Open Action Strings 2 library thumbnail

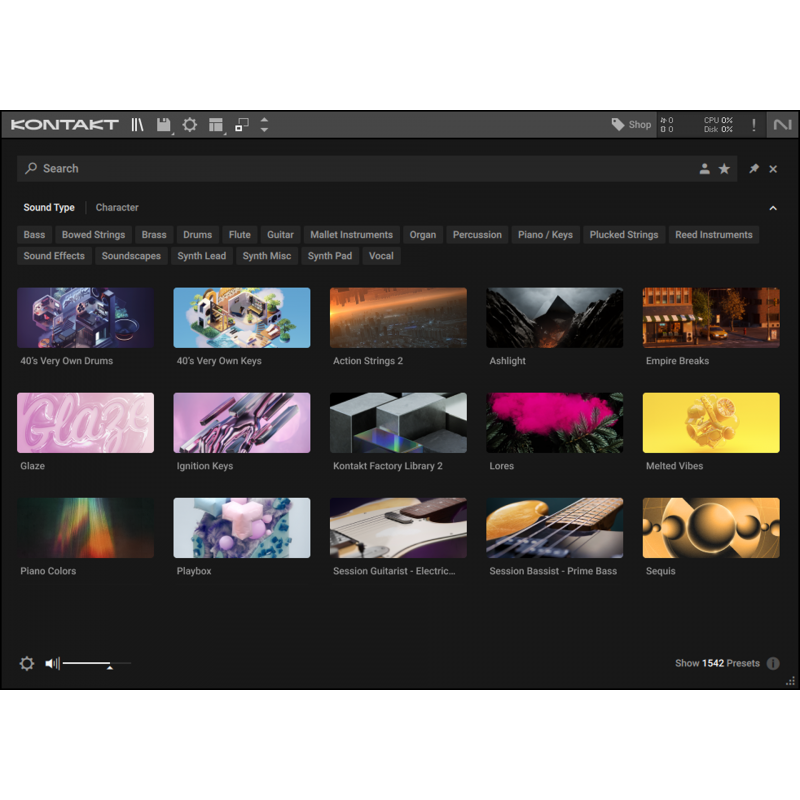point(398,318)
